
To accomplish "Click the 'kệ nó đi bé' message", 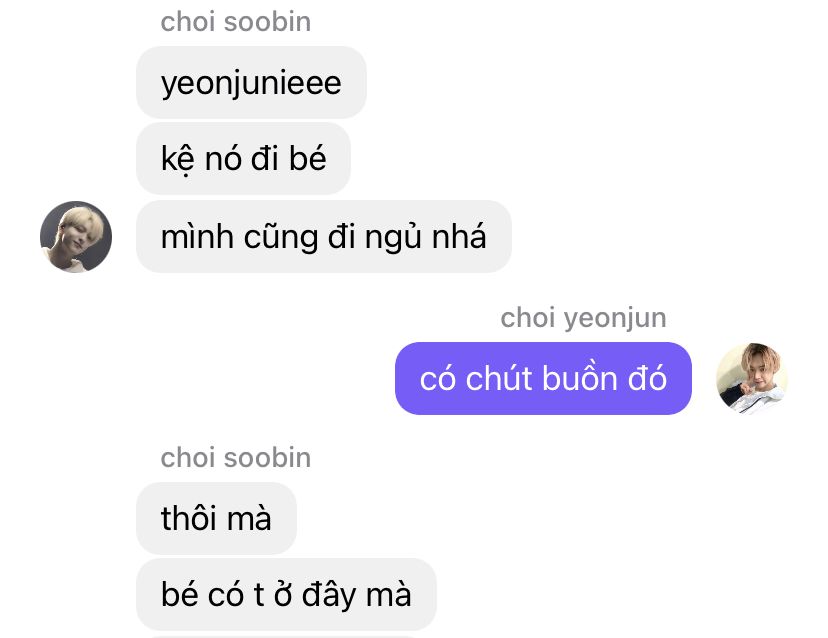I will [243, 158].
